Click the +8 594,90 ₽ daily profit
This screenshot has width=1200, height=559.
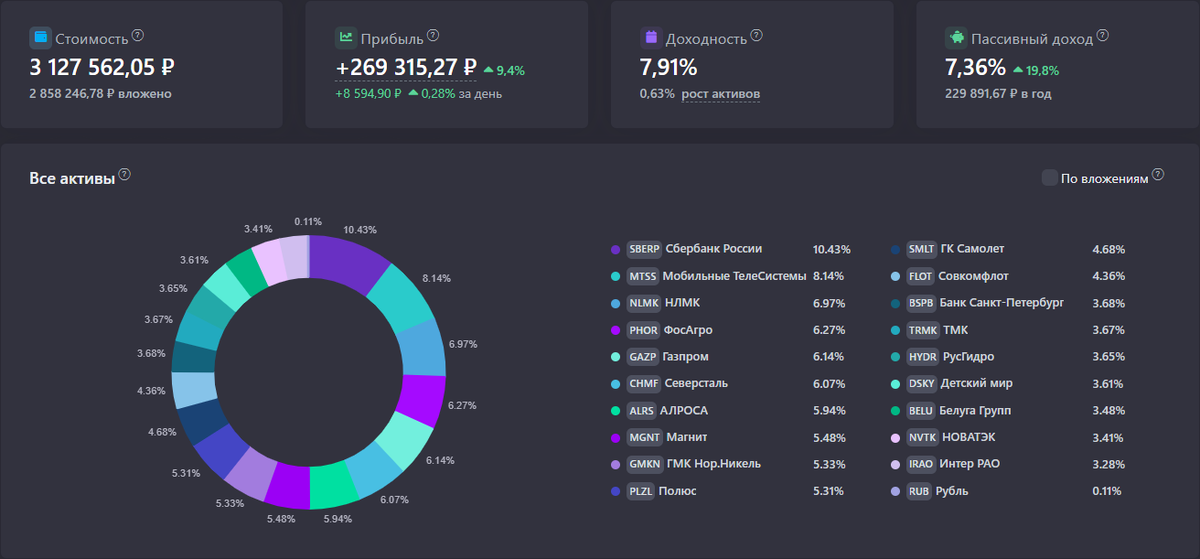click(368, 94)
